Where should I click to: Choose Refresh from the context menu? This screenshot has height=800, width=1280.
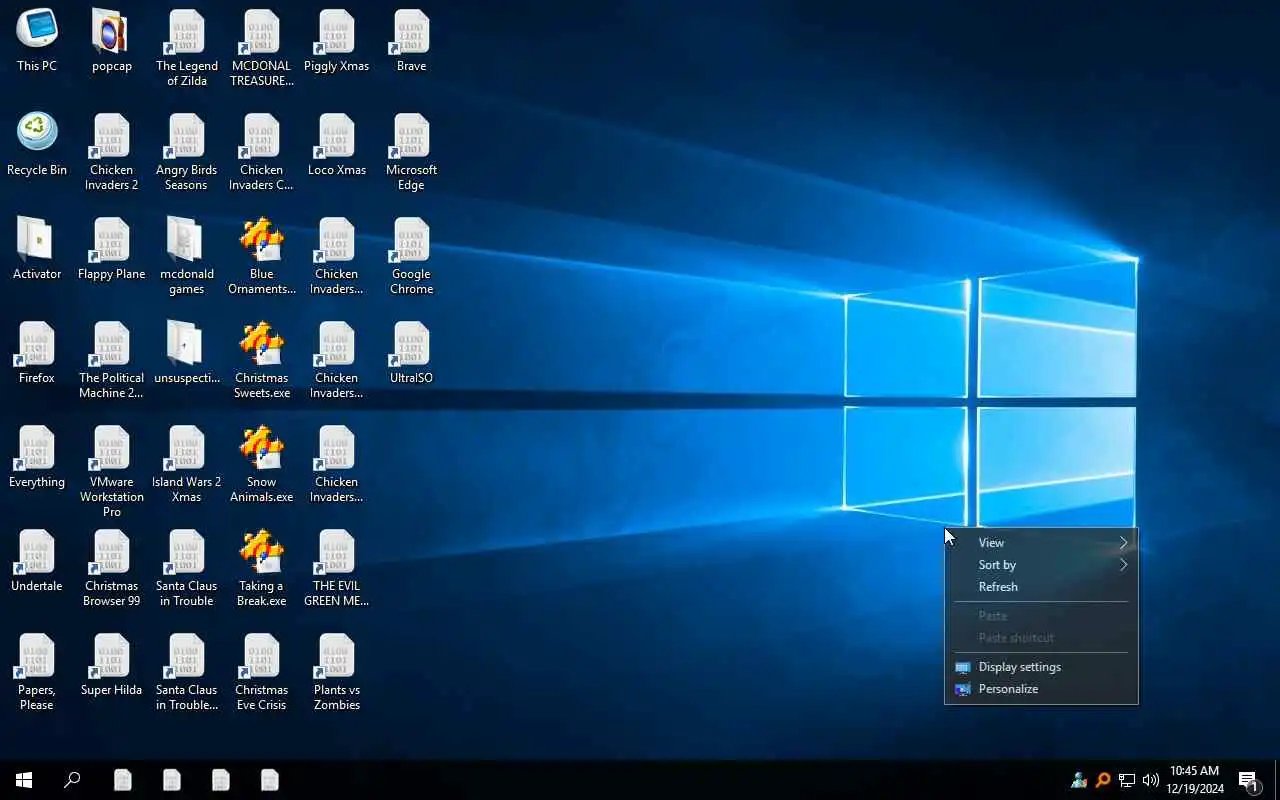(x=1041, y=587)
